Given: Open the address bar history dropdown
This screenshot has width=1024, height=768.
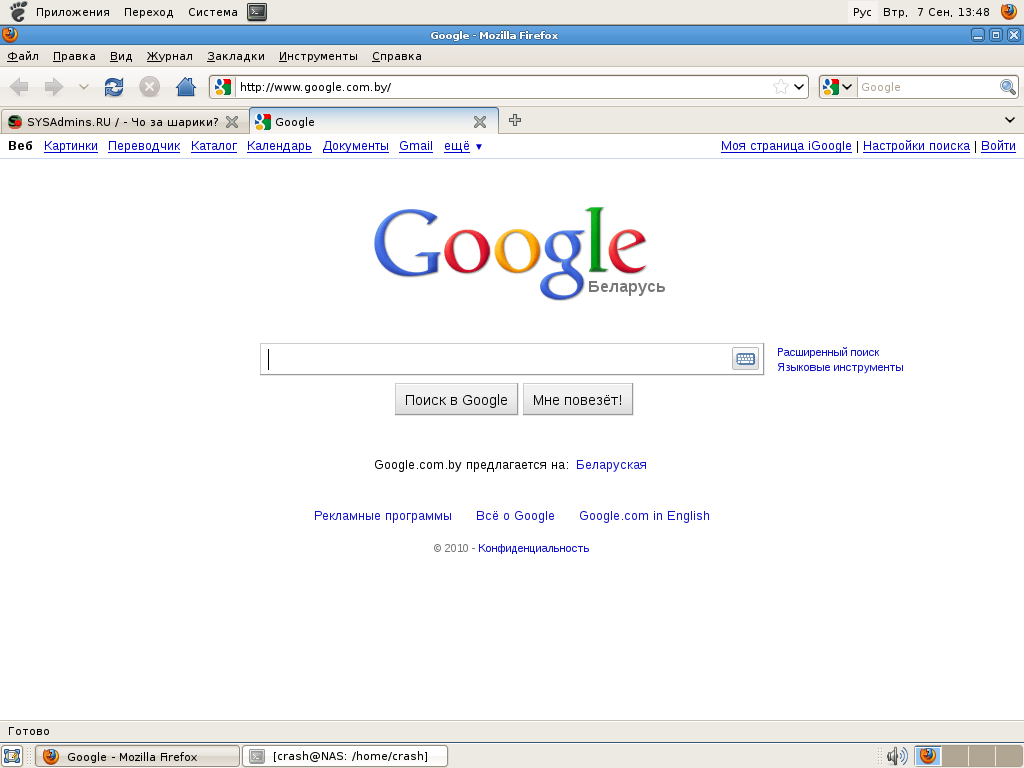Looking at the screenshot, I should pos(799,87).
